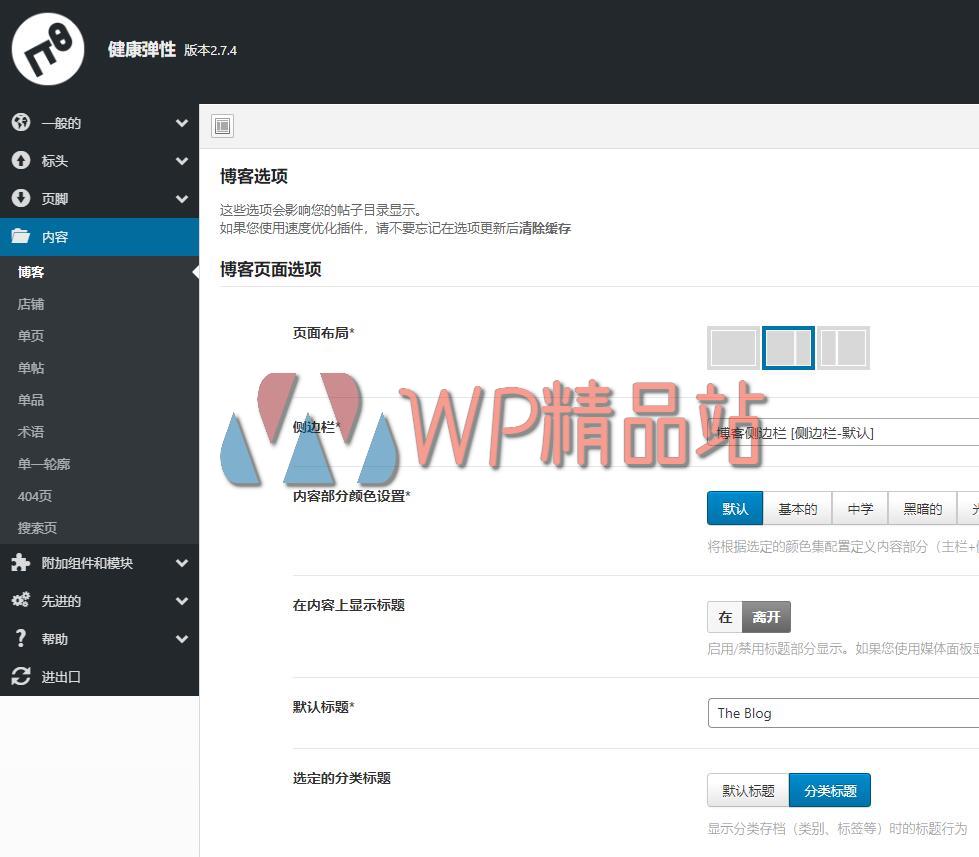
Task: Click the 清除缓存 link
Action: (546, 228)
